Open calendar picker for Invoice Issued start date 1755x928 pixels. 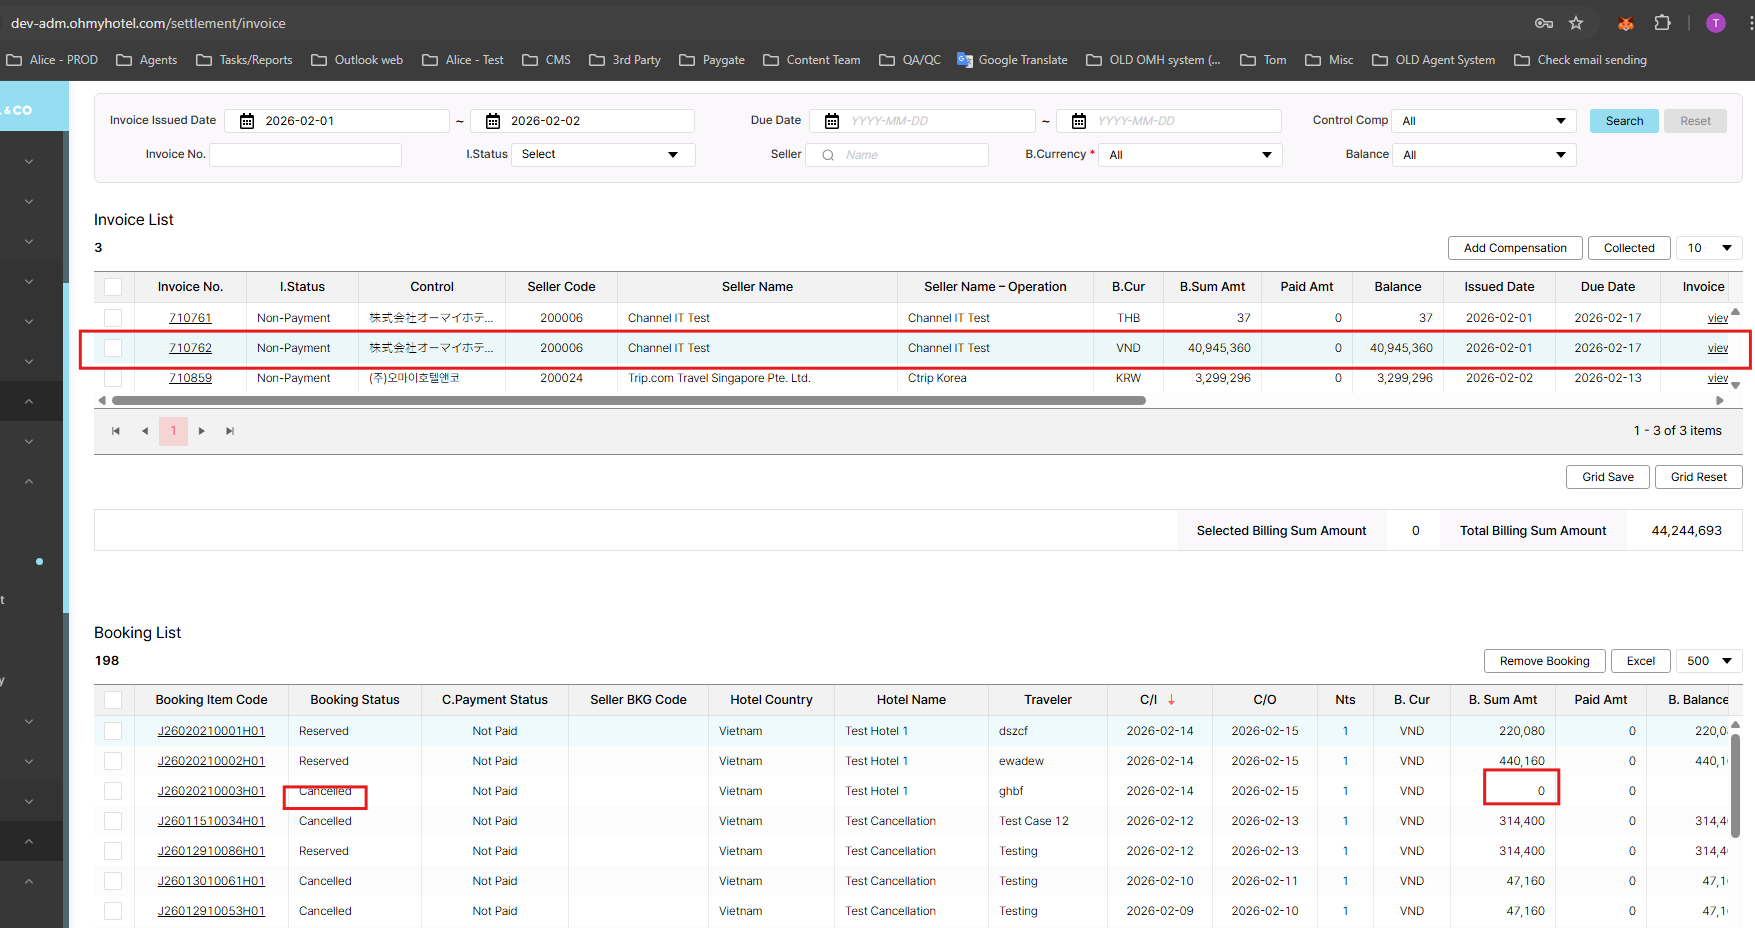coord(247,121)
